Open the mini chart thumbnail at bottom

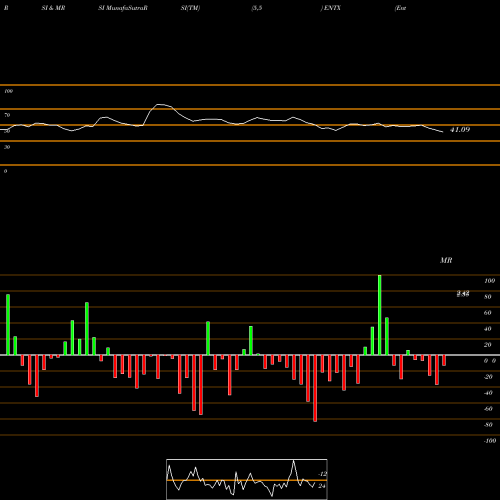pos(247,479)
